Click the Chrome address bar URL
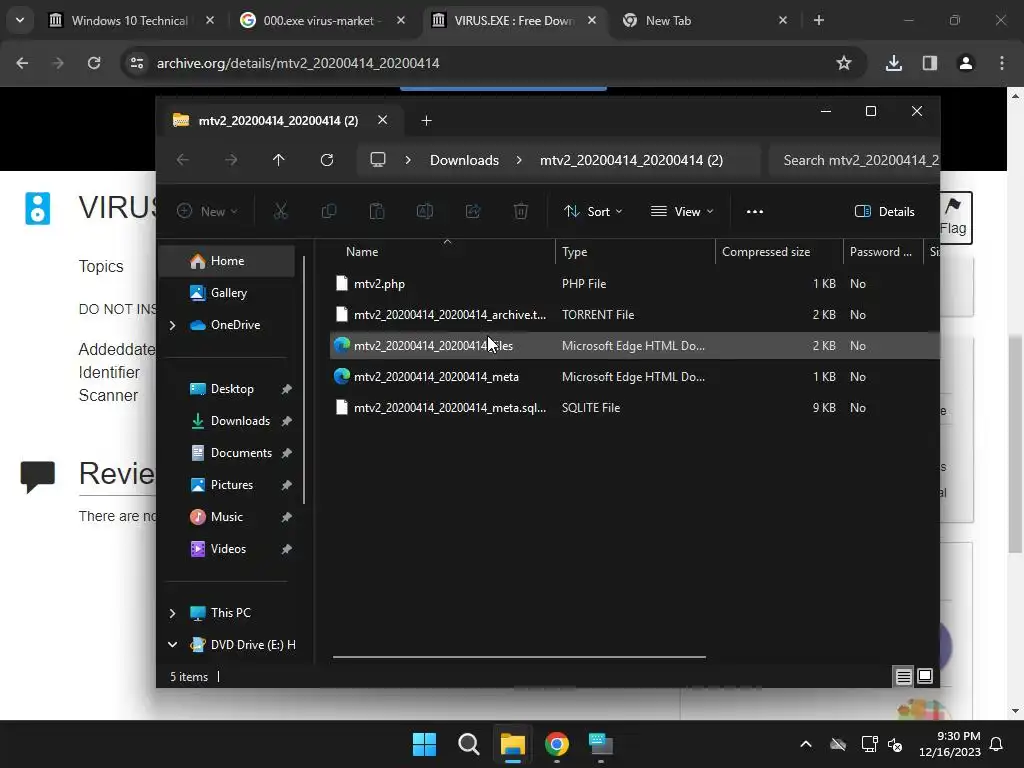The image size is (1024, 768). pyautogui.click(x=298, y=63)
